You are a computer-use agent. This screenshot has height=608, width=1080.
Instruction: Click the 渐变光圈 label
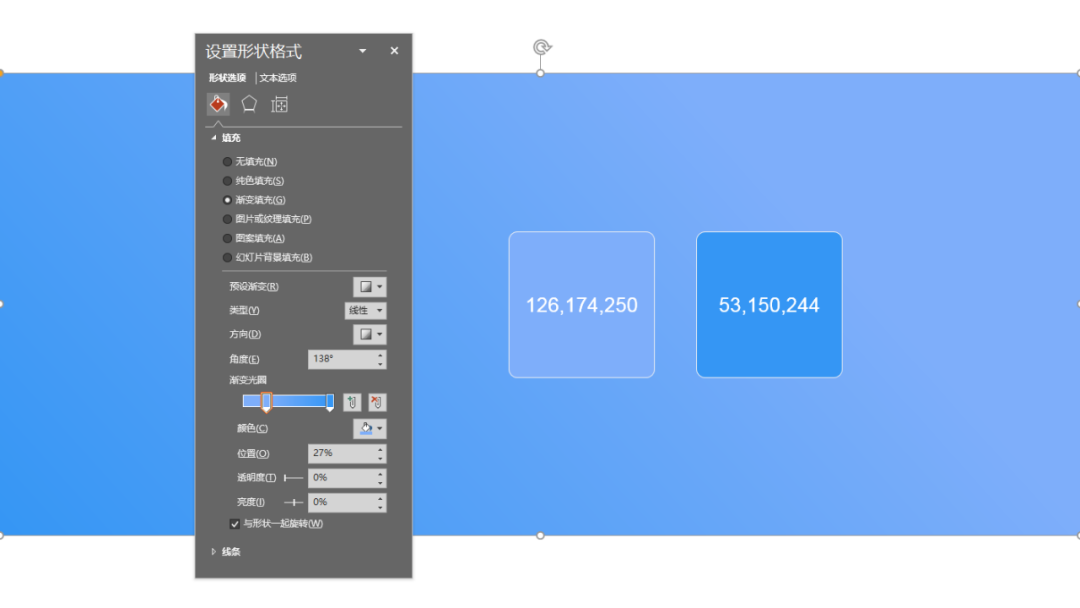click(248, 380)
